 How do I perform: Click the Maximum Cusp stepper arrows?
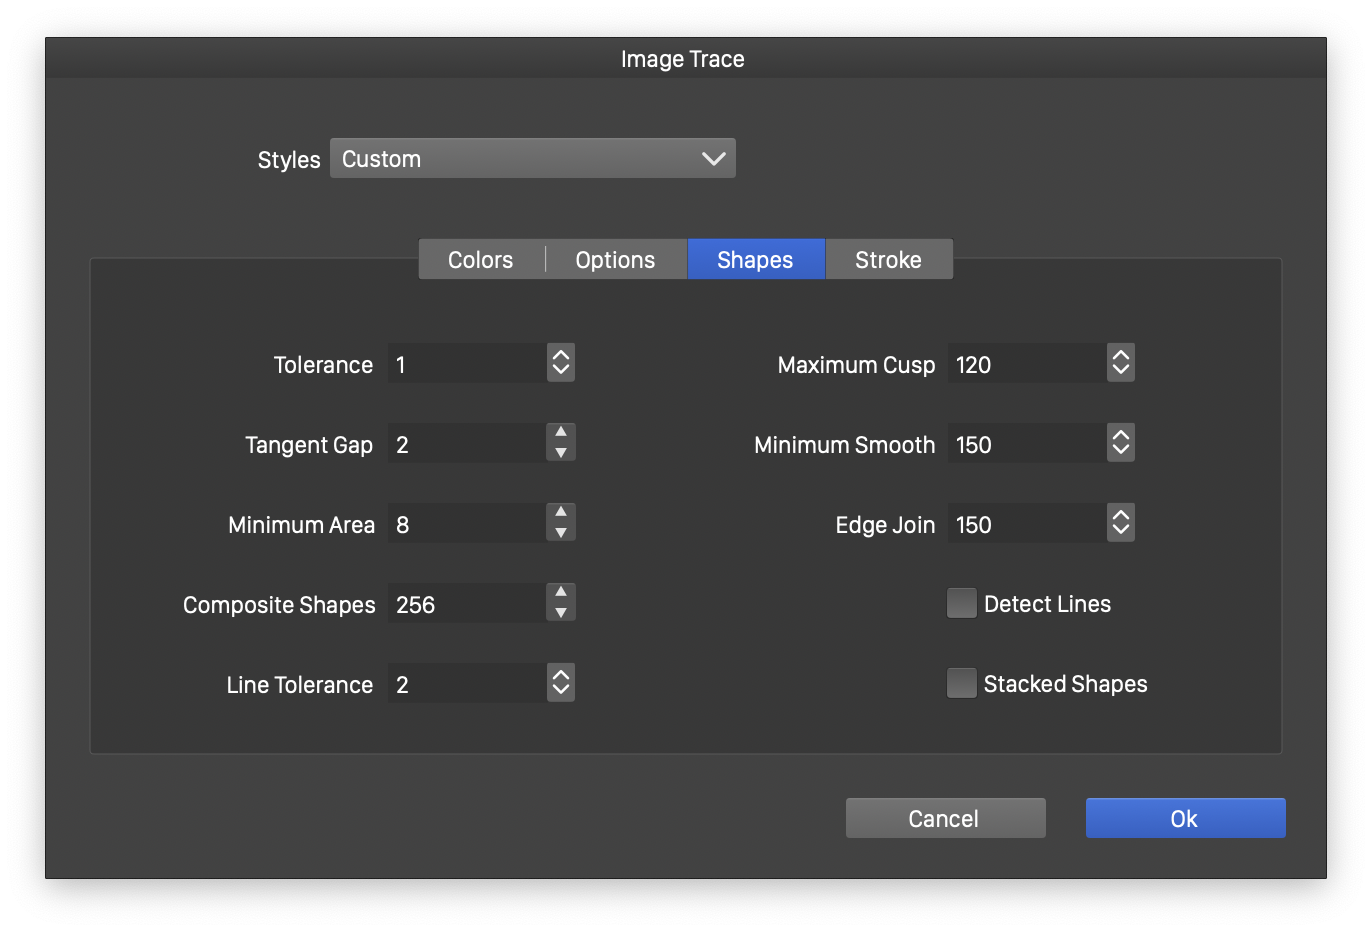click(x=1121, y=363)
